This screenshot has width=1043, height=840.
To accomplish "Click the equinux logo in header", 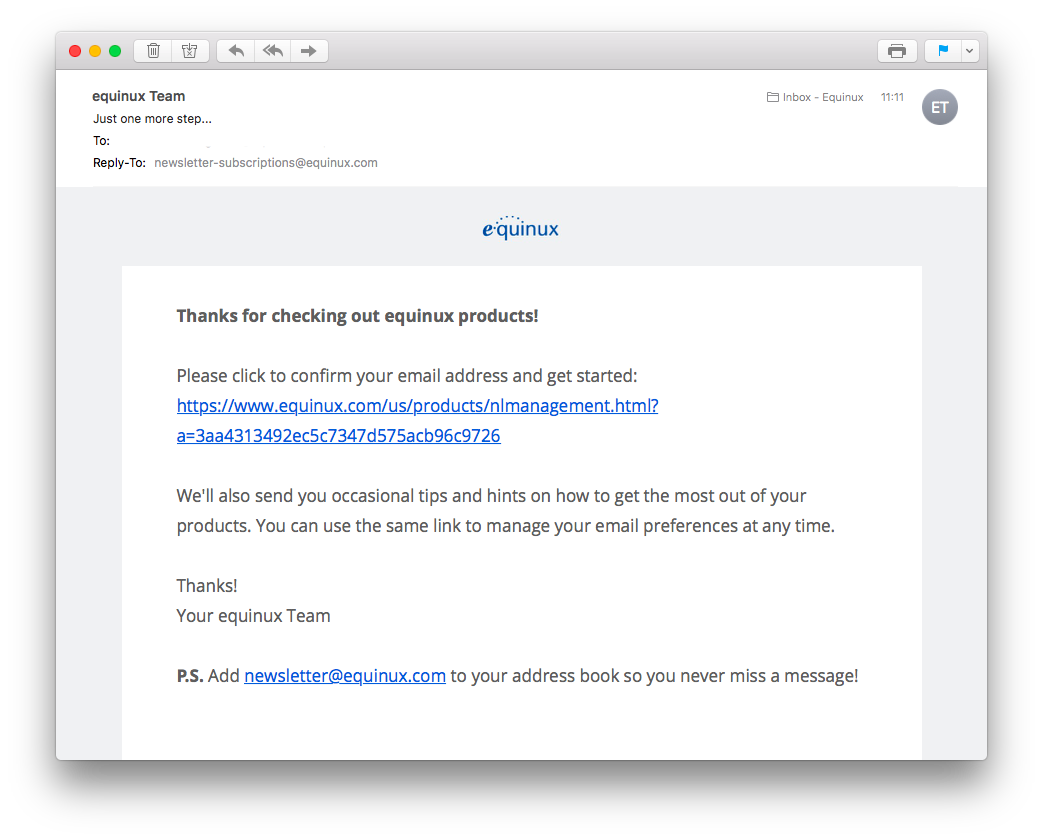I will tap(520, 227).
